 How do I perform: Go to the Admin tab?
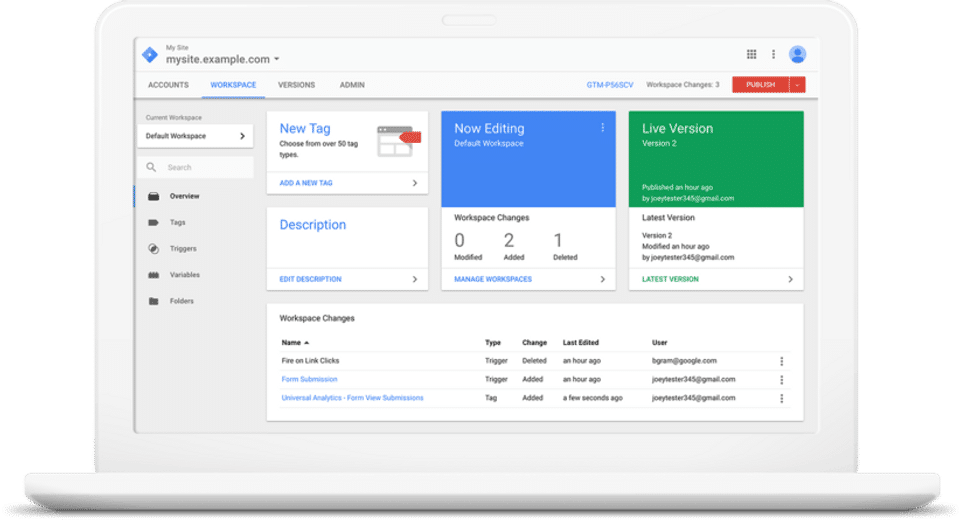click(352, 85)
